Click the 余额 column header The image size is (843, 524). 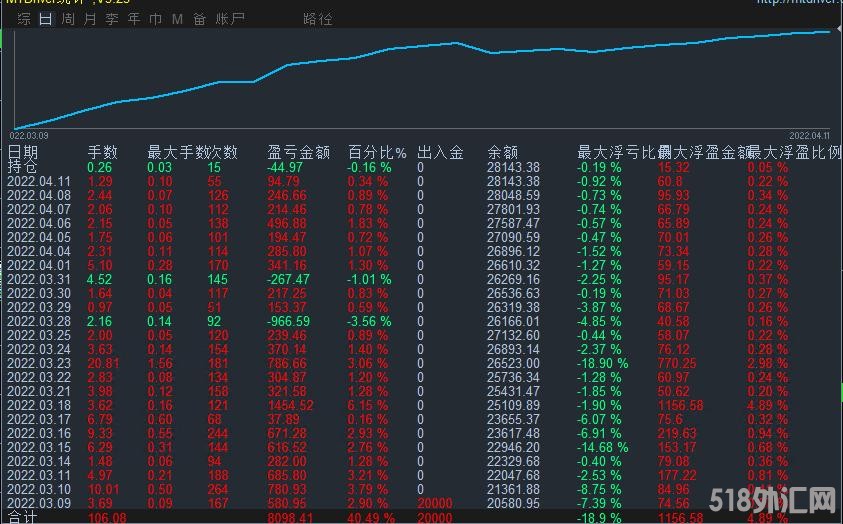503,153
